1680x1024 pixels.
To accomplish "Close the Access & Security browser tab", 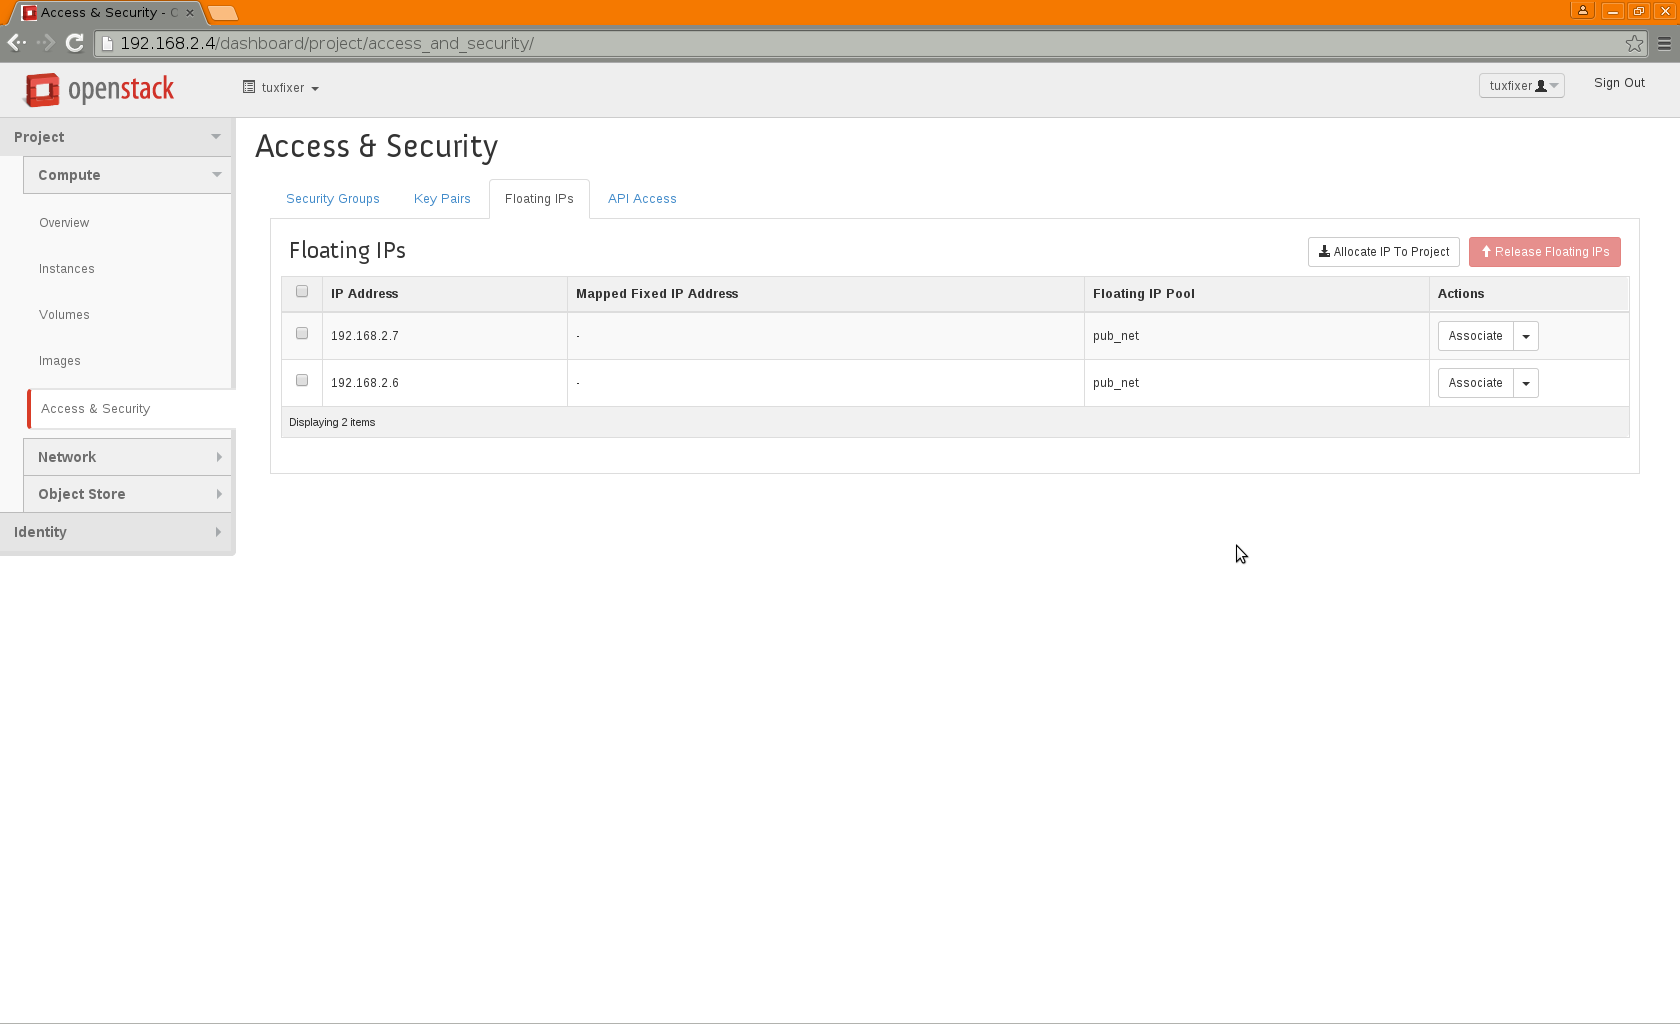I will click(x=190, y=13).
